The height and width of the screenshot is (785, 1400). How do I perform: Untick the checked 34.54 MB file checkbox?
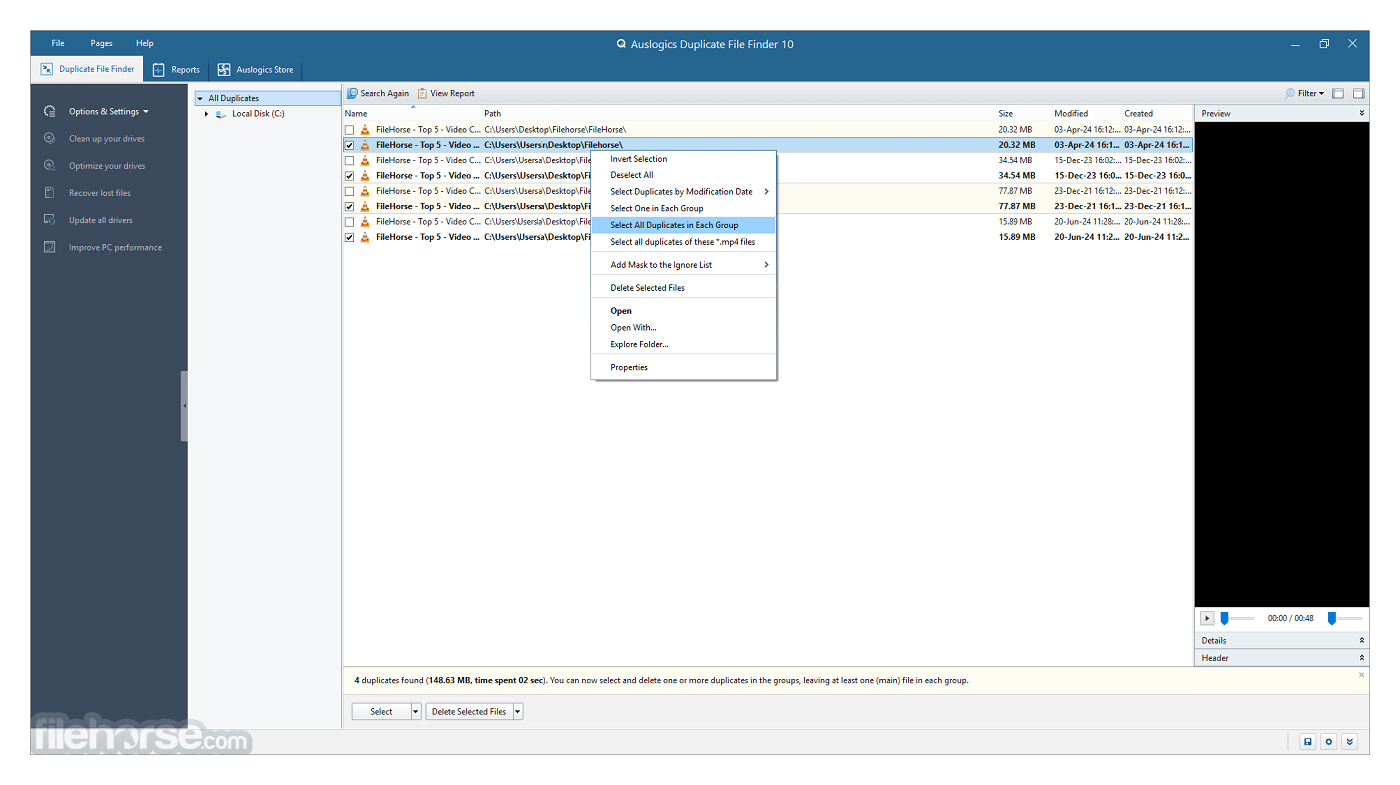click(x=350, y=176)
